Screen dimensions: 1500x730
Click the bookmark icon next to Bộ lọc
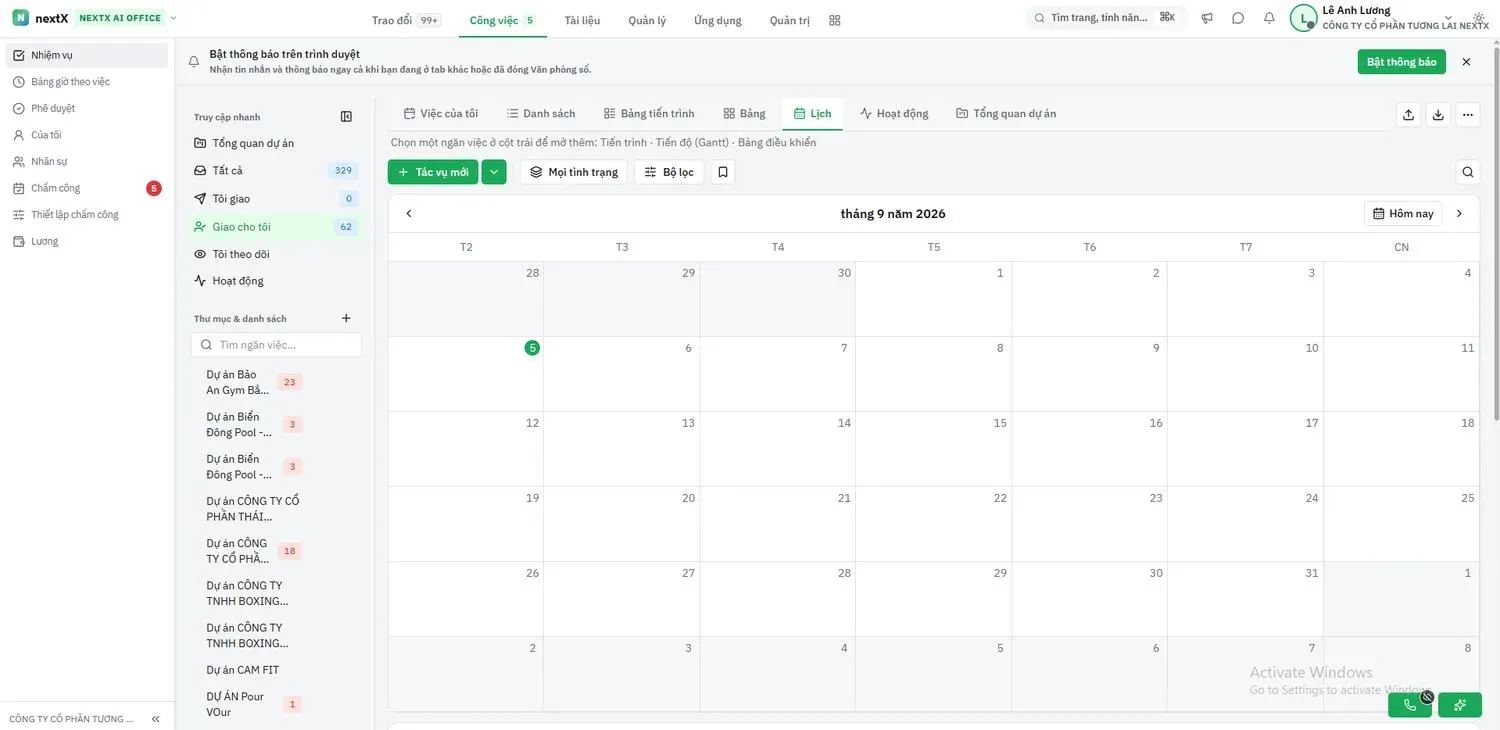[722, 172]
